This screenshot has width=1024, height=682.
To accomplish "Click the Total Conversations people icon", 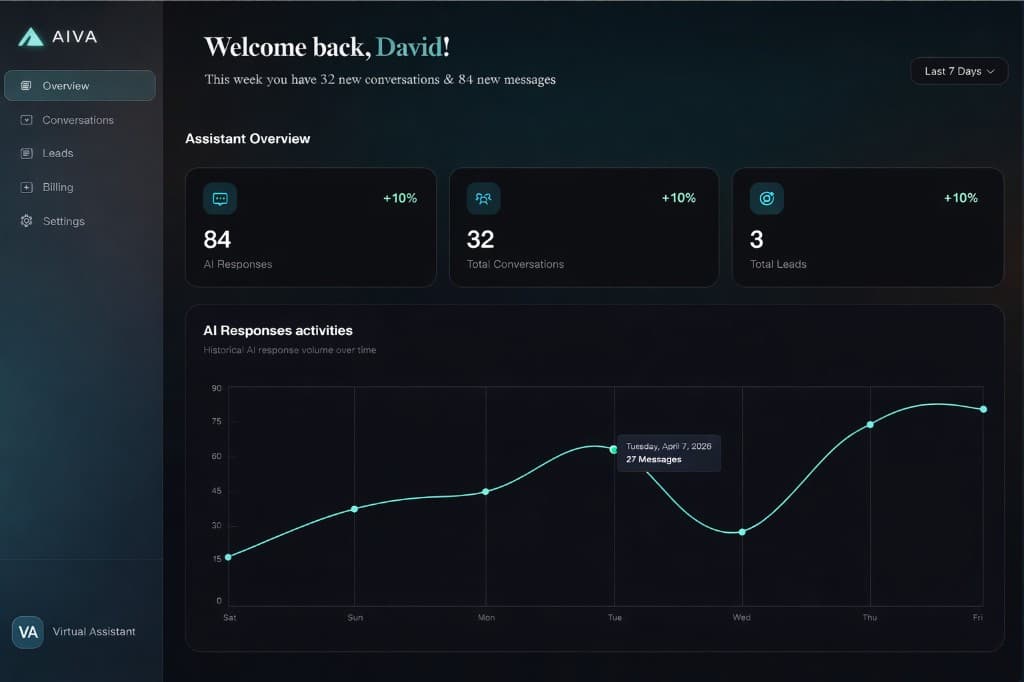I will tap(483, 199).
